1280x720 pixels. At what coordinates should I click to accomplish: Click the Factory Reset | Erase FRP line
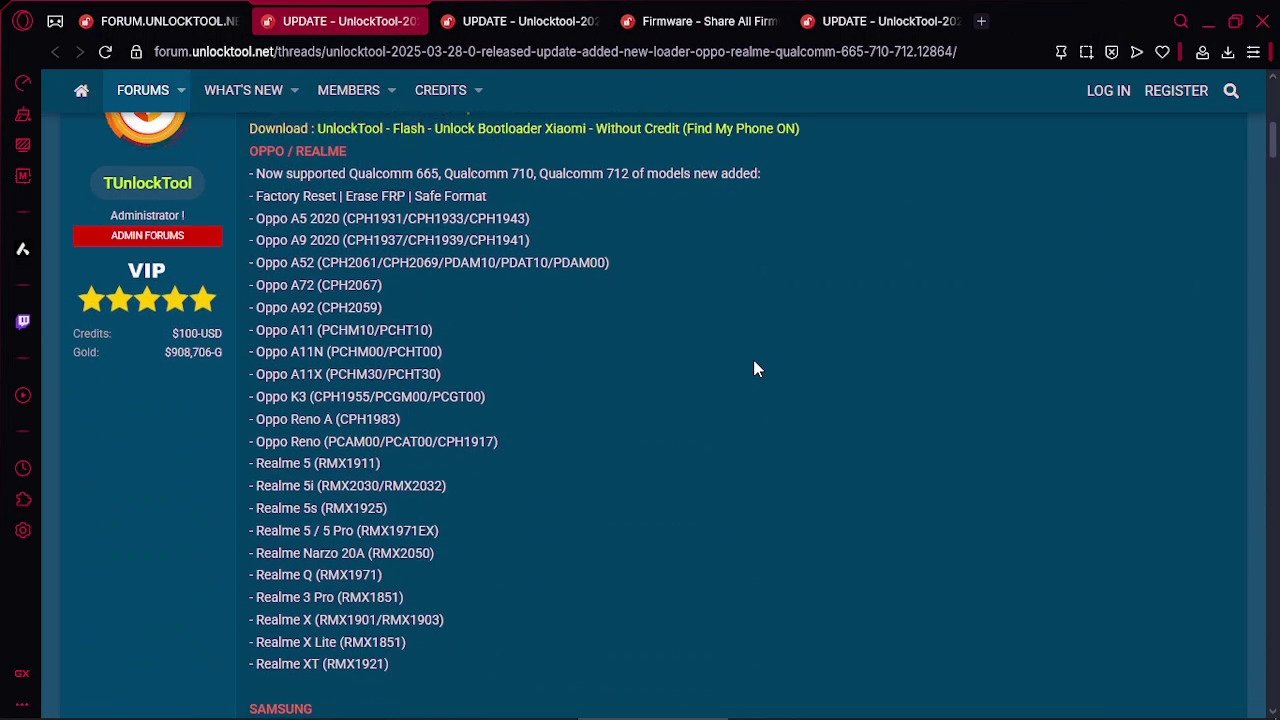pyautogui.click(x=367, y=196)
